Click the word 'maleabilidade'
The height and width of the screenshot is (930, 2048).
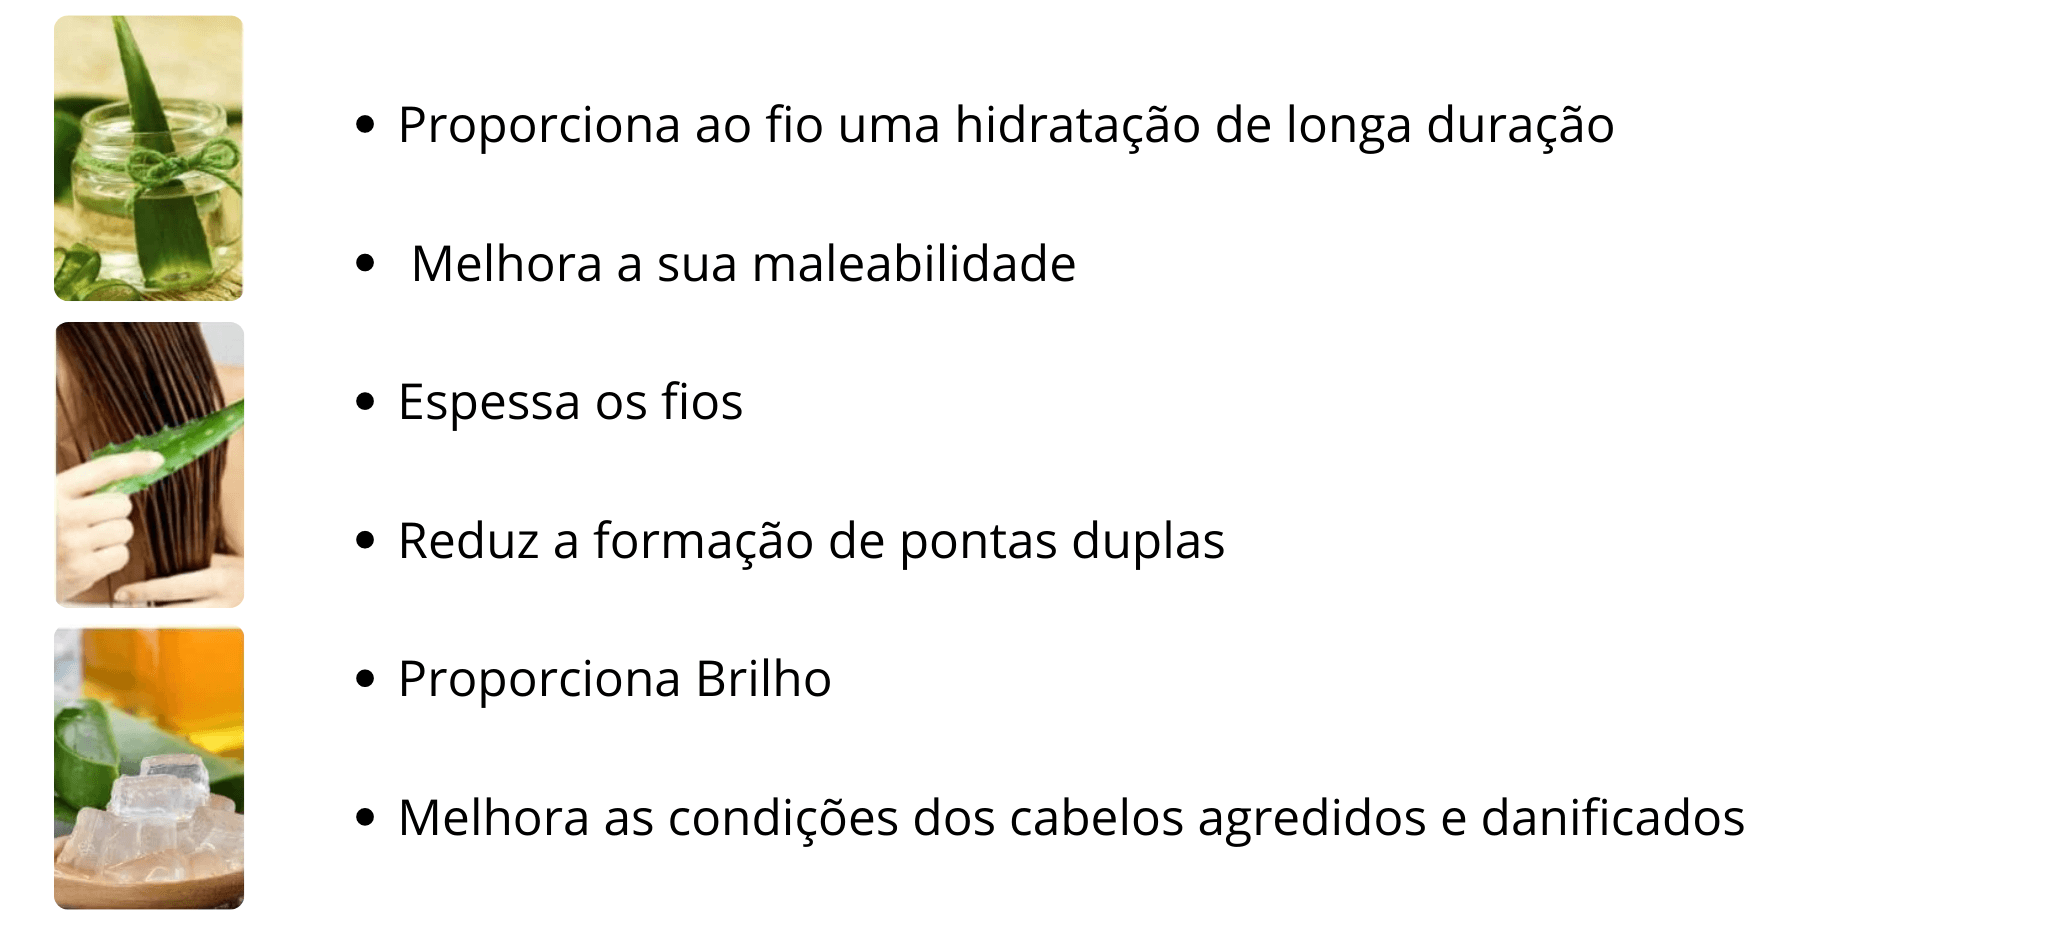tap(913, 264)
